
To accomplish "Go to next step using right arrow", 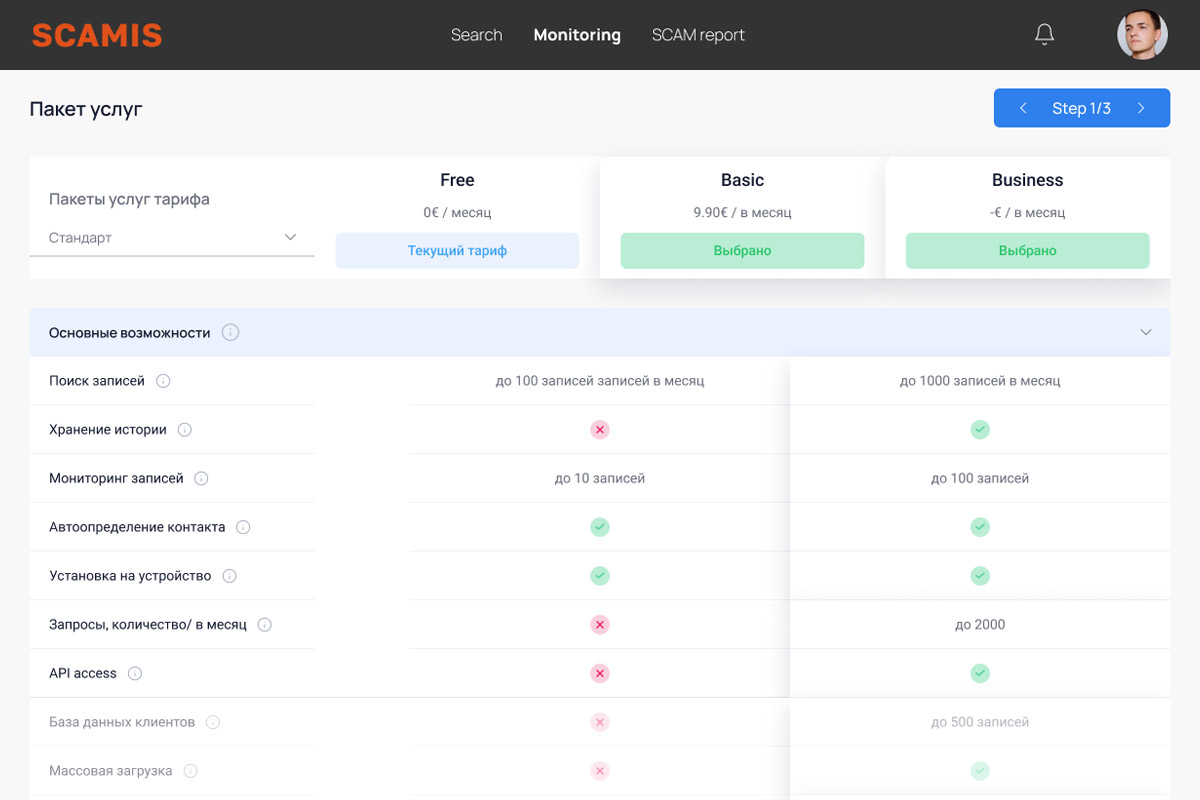I will (1141, 108).
